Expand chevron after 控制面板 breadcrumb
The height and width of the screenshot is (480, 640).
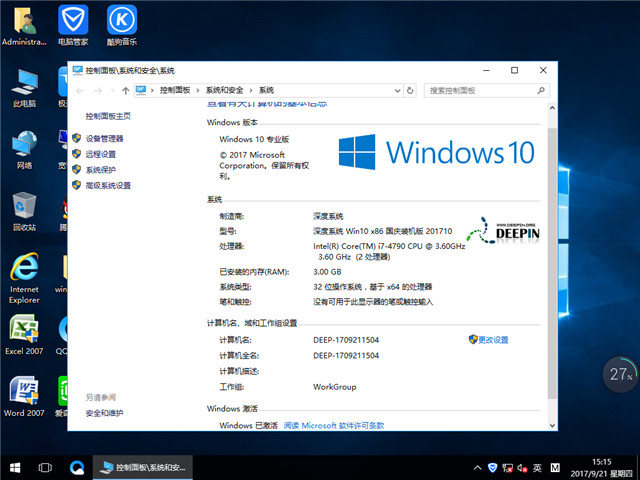198,90
